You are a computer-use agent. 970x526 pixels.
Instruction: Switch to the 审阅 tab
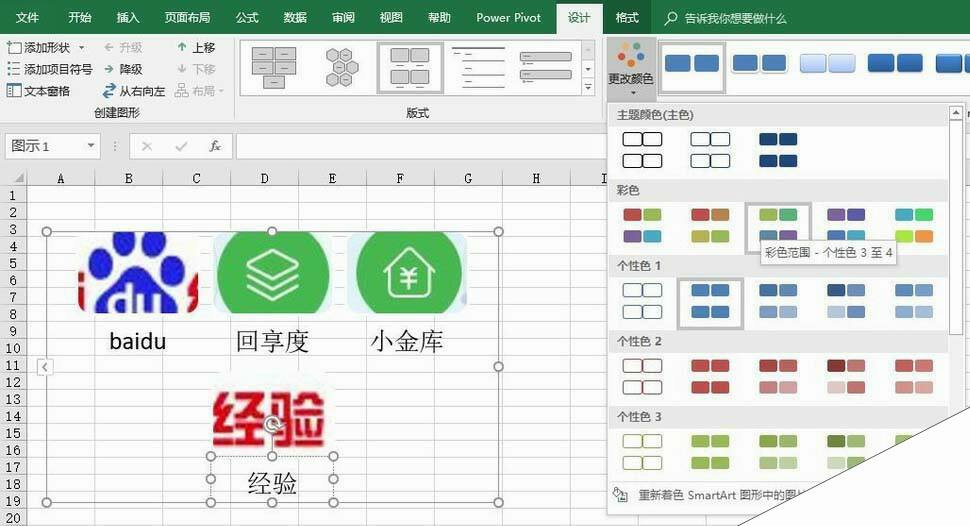click(x=343, y=17)
